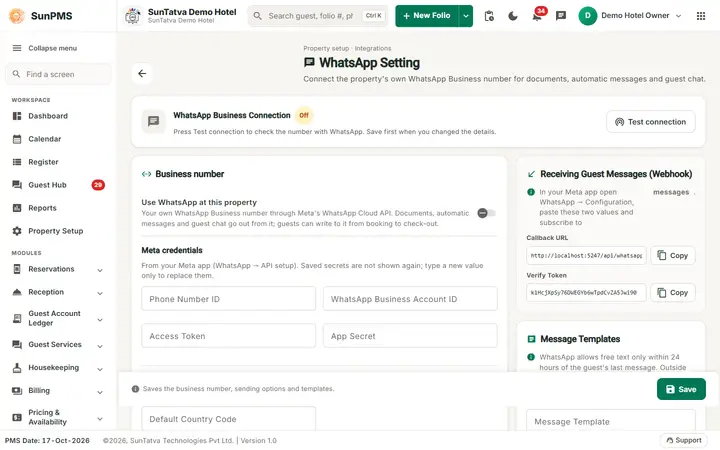Click the info icon beside save note
720x450 pixels.
click(135, 389)
